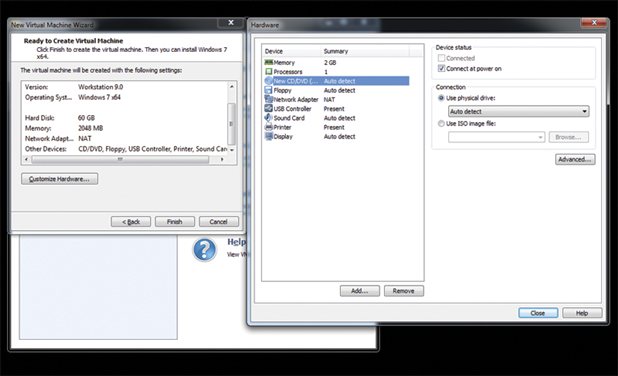Viewport: 618px width, 376px height.
Task: Toggle the Connected checkbox
Action: [441, 58]
